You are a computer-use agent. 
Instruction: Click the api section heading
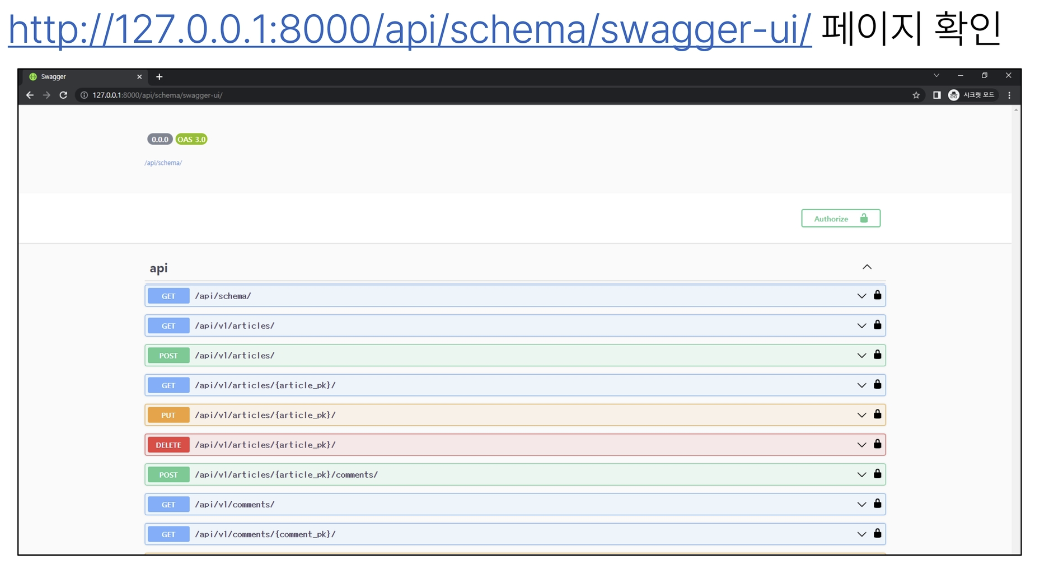(x=159, y=267)
